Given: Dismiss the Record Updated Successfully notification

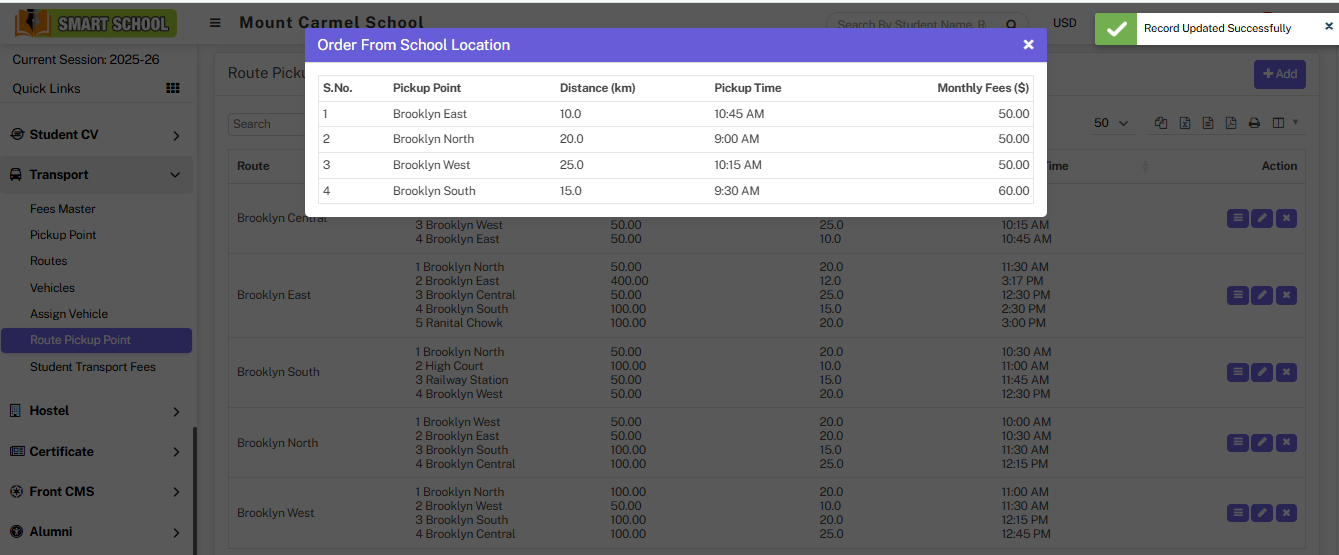Looking at the screenshot, I should [1328, 28].
